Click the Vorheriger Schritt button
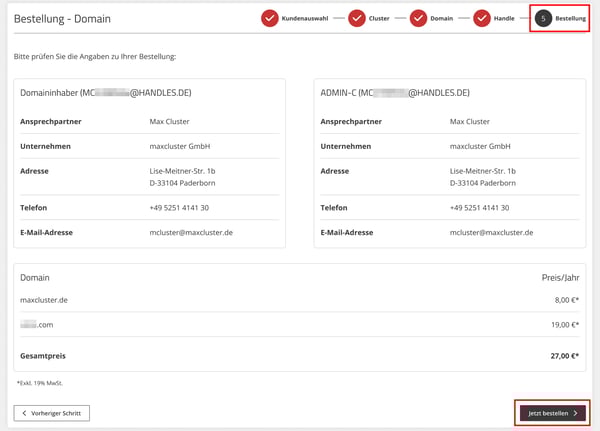The height and width of the screenshot is (431, 600). 52,413
